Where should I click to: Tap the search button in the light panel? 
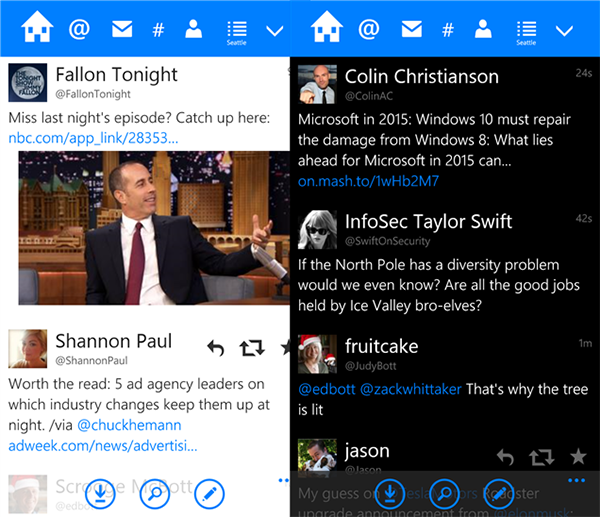click(155, 494)
